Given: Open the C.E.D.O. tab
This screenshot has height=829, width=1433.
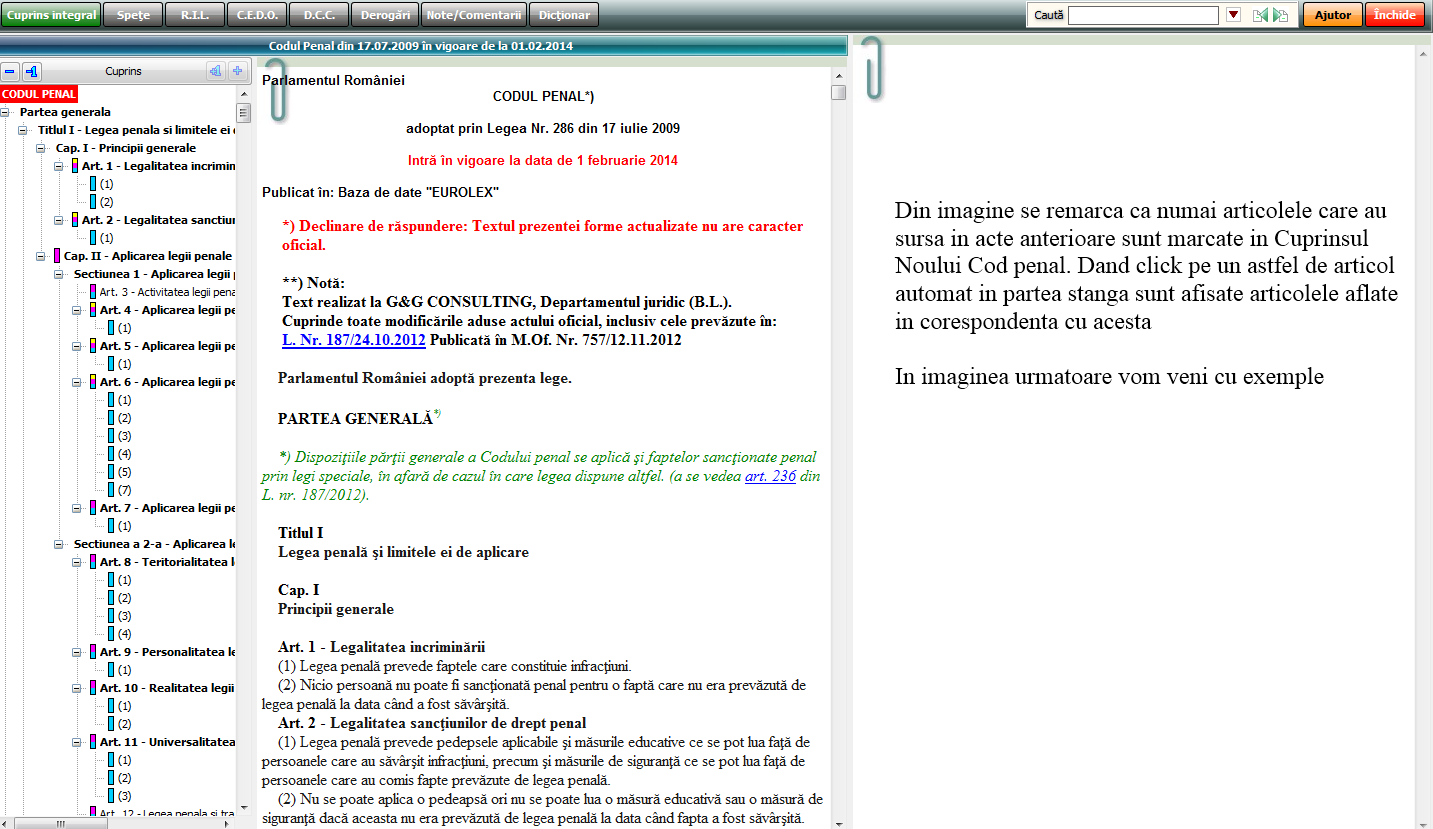Looking at the screenshot, I should [257, 15].
